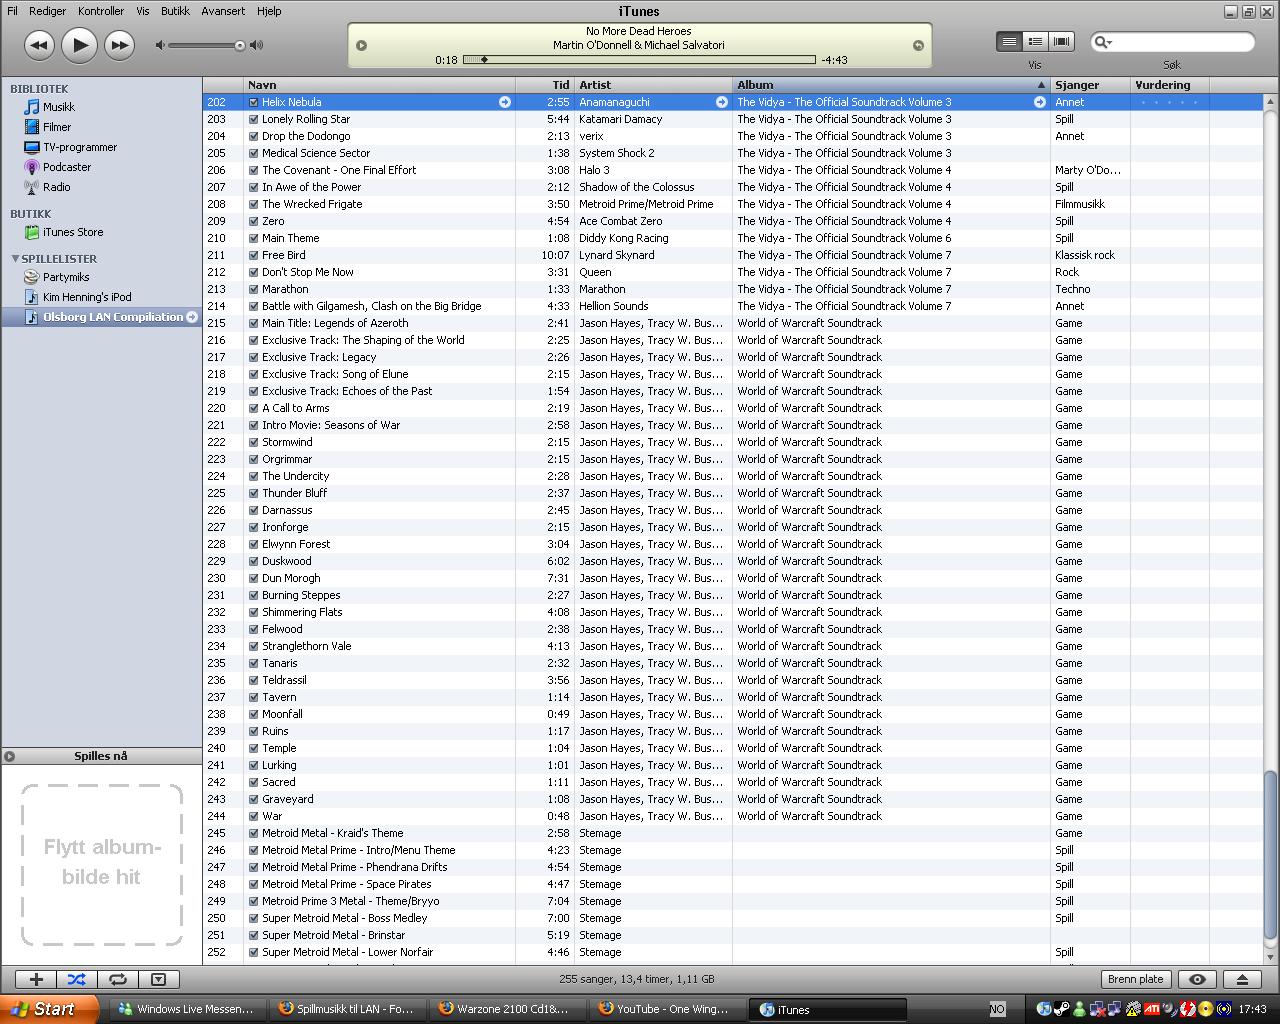Switch to Windows Live Messenger taskbar item
The height and width of the screenshot is (1024, 1280).
tap(187, 1009)
